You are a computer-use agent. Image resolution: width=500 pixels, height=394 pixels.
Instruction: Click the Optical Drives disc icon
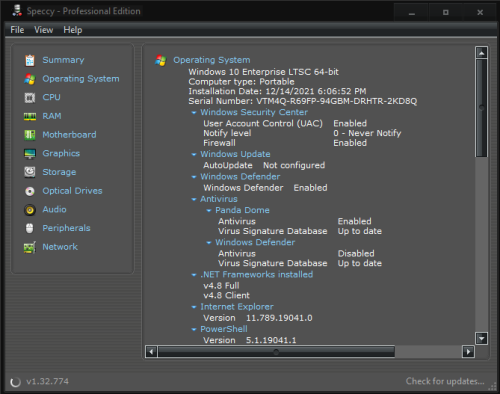[30, 191]
